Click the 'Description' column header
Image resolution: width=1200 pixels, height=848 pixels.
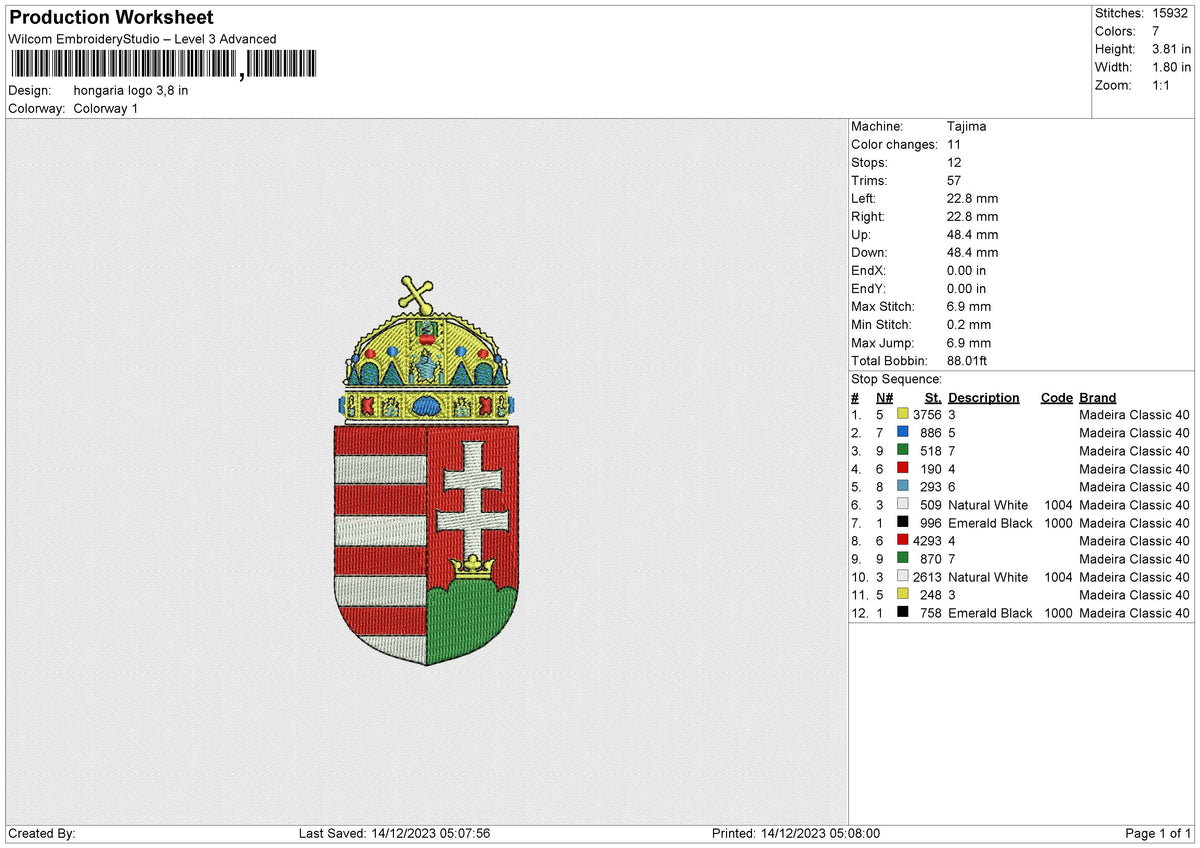click(x=984, y=397)
